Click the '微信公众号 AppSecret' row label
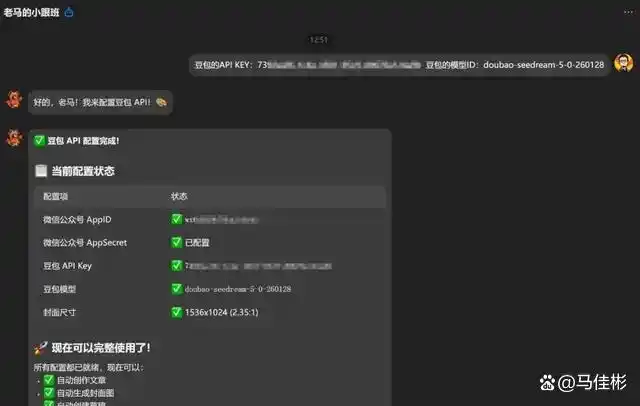 [x=85, y=243]
